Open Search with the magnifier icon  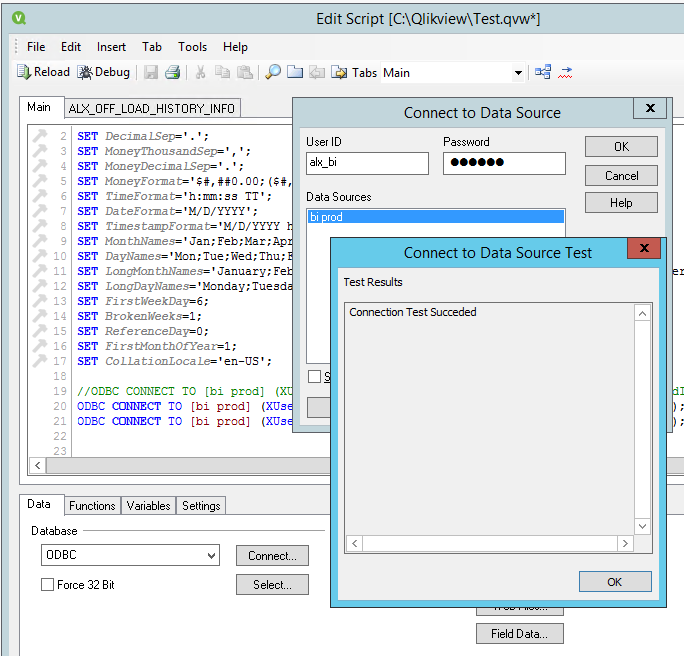click(272, 72)
